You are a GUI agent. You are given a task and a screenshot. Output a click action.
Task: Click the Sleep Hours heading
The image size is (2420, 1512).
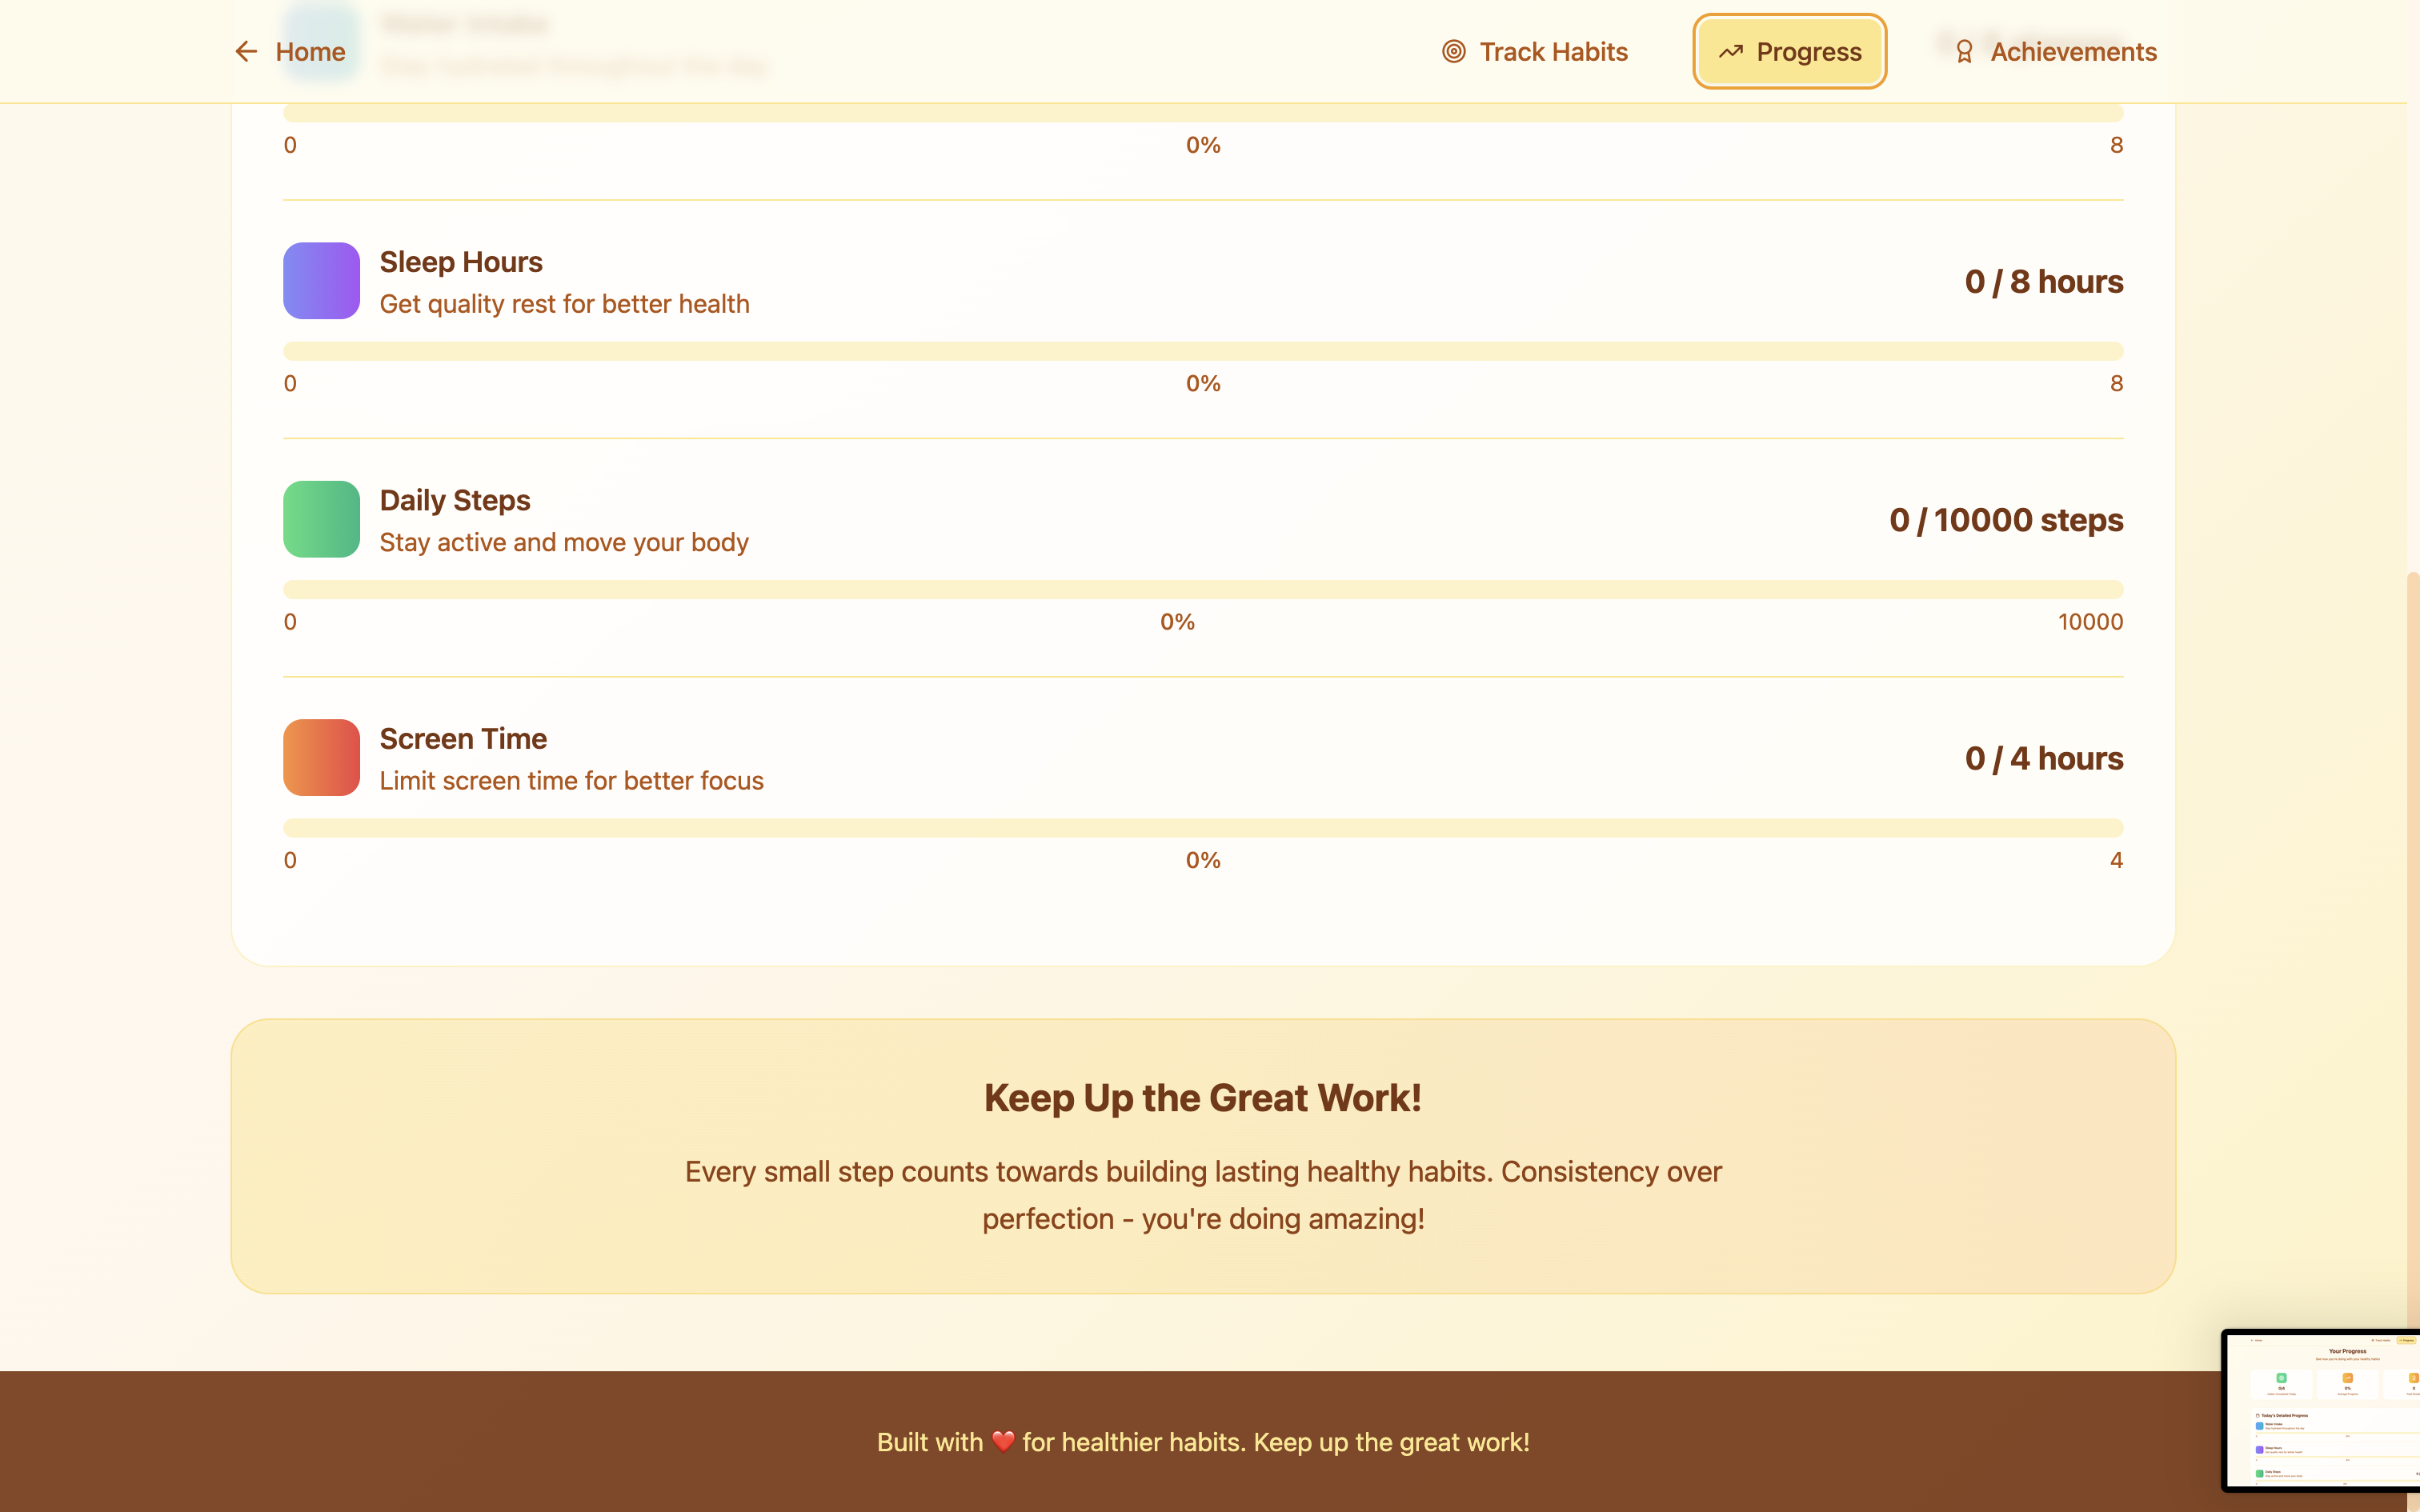pyautogui.click(x=461, y=262)
